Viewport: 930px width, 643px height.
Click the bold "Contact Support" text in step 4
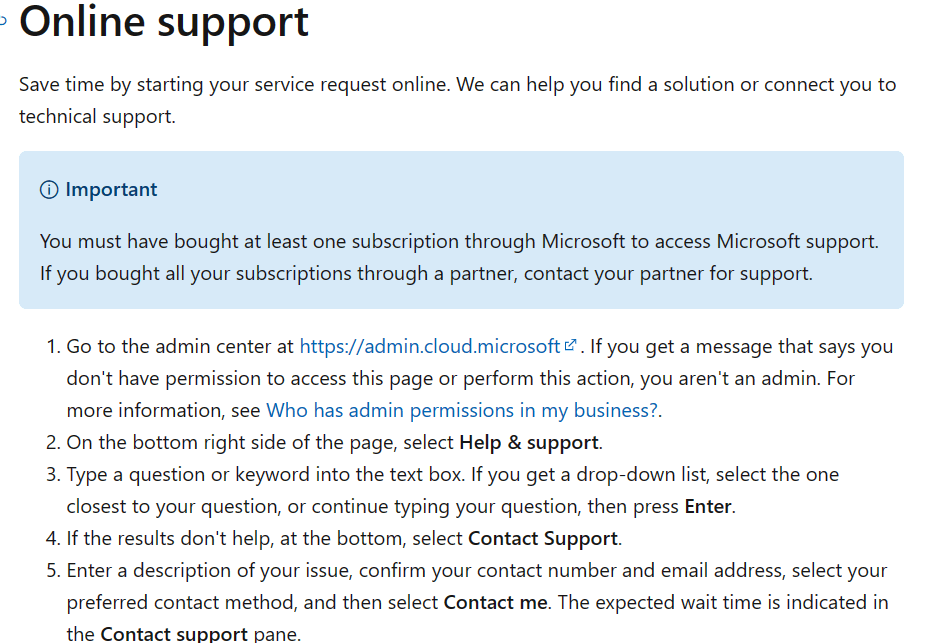tap(542, 538)
